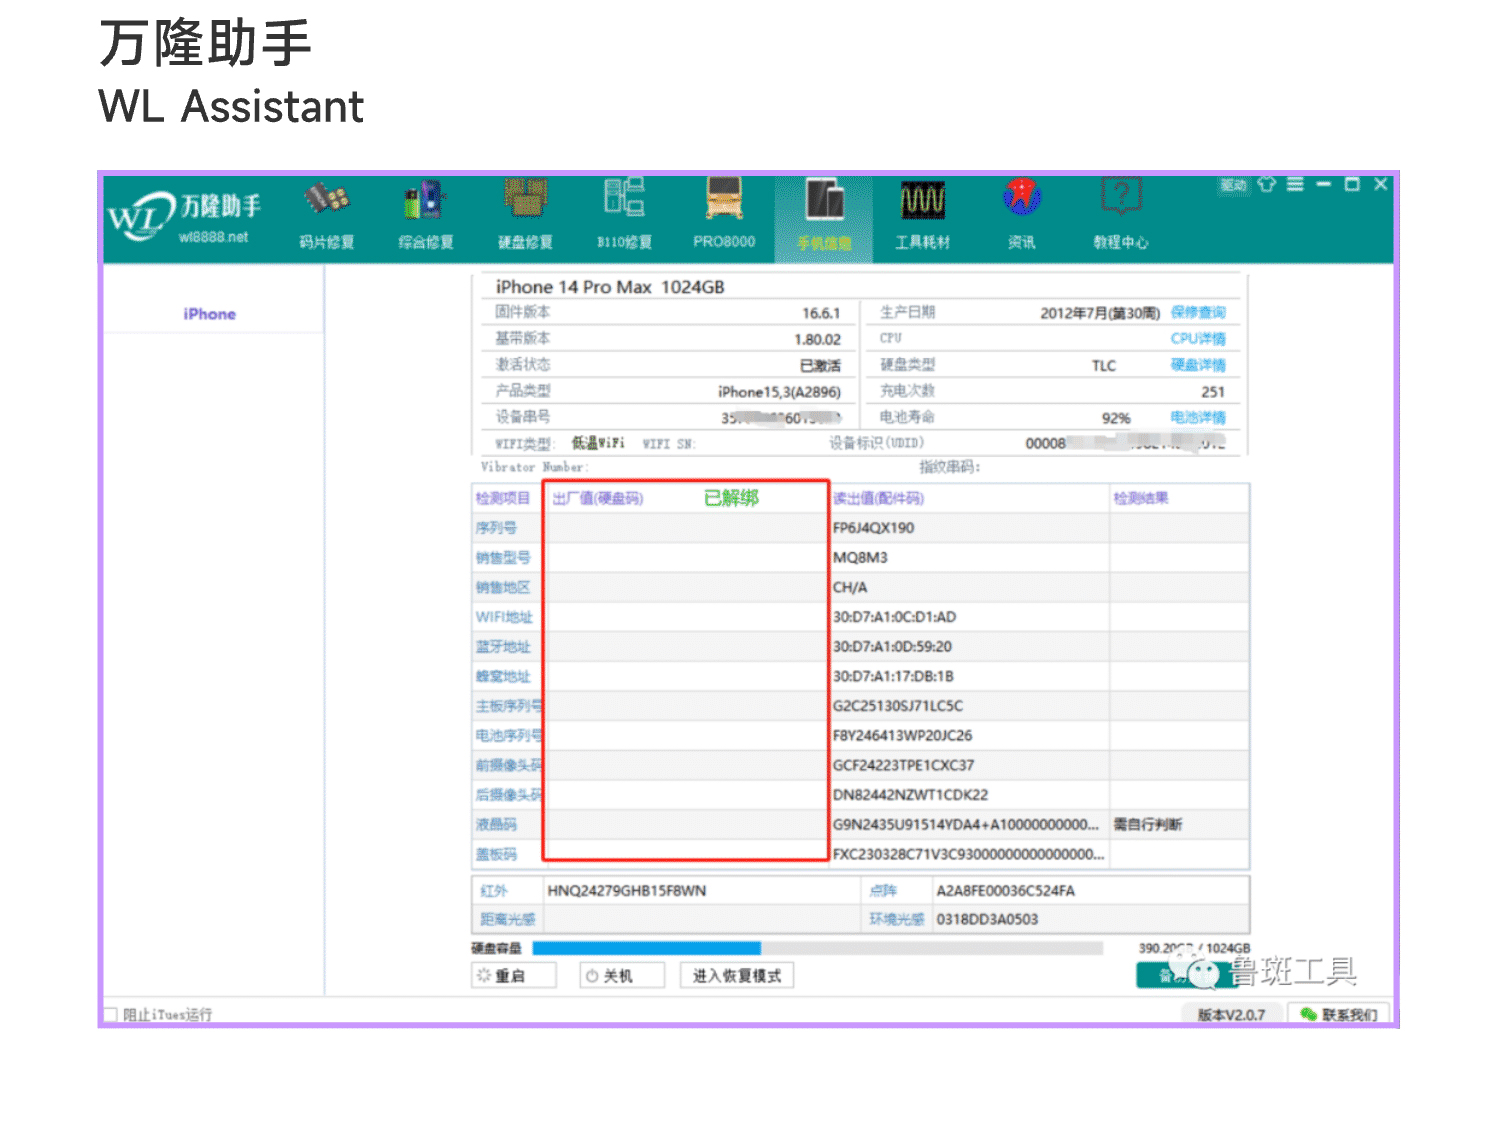Click the 检测项目 column header
The width and height of the screenshot is (1500, 1130).
503,498
